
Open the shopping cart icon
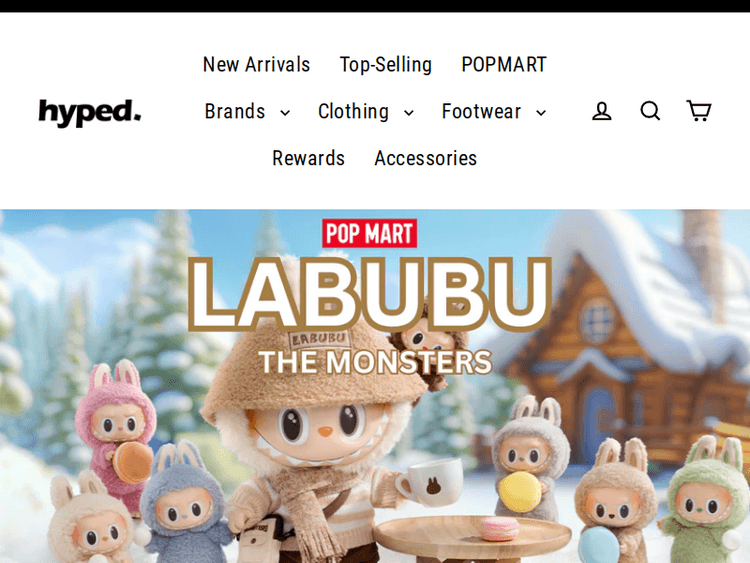click(699, 110)
